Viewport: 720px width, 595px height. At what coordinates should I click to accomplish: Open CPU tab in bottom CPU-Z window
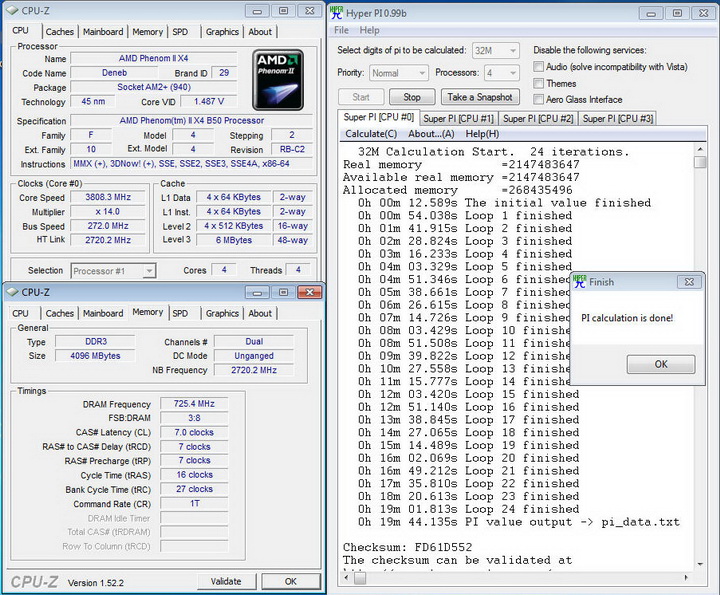(20, 313)
